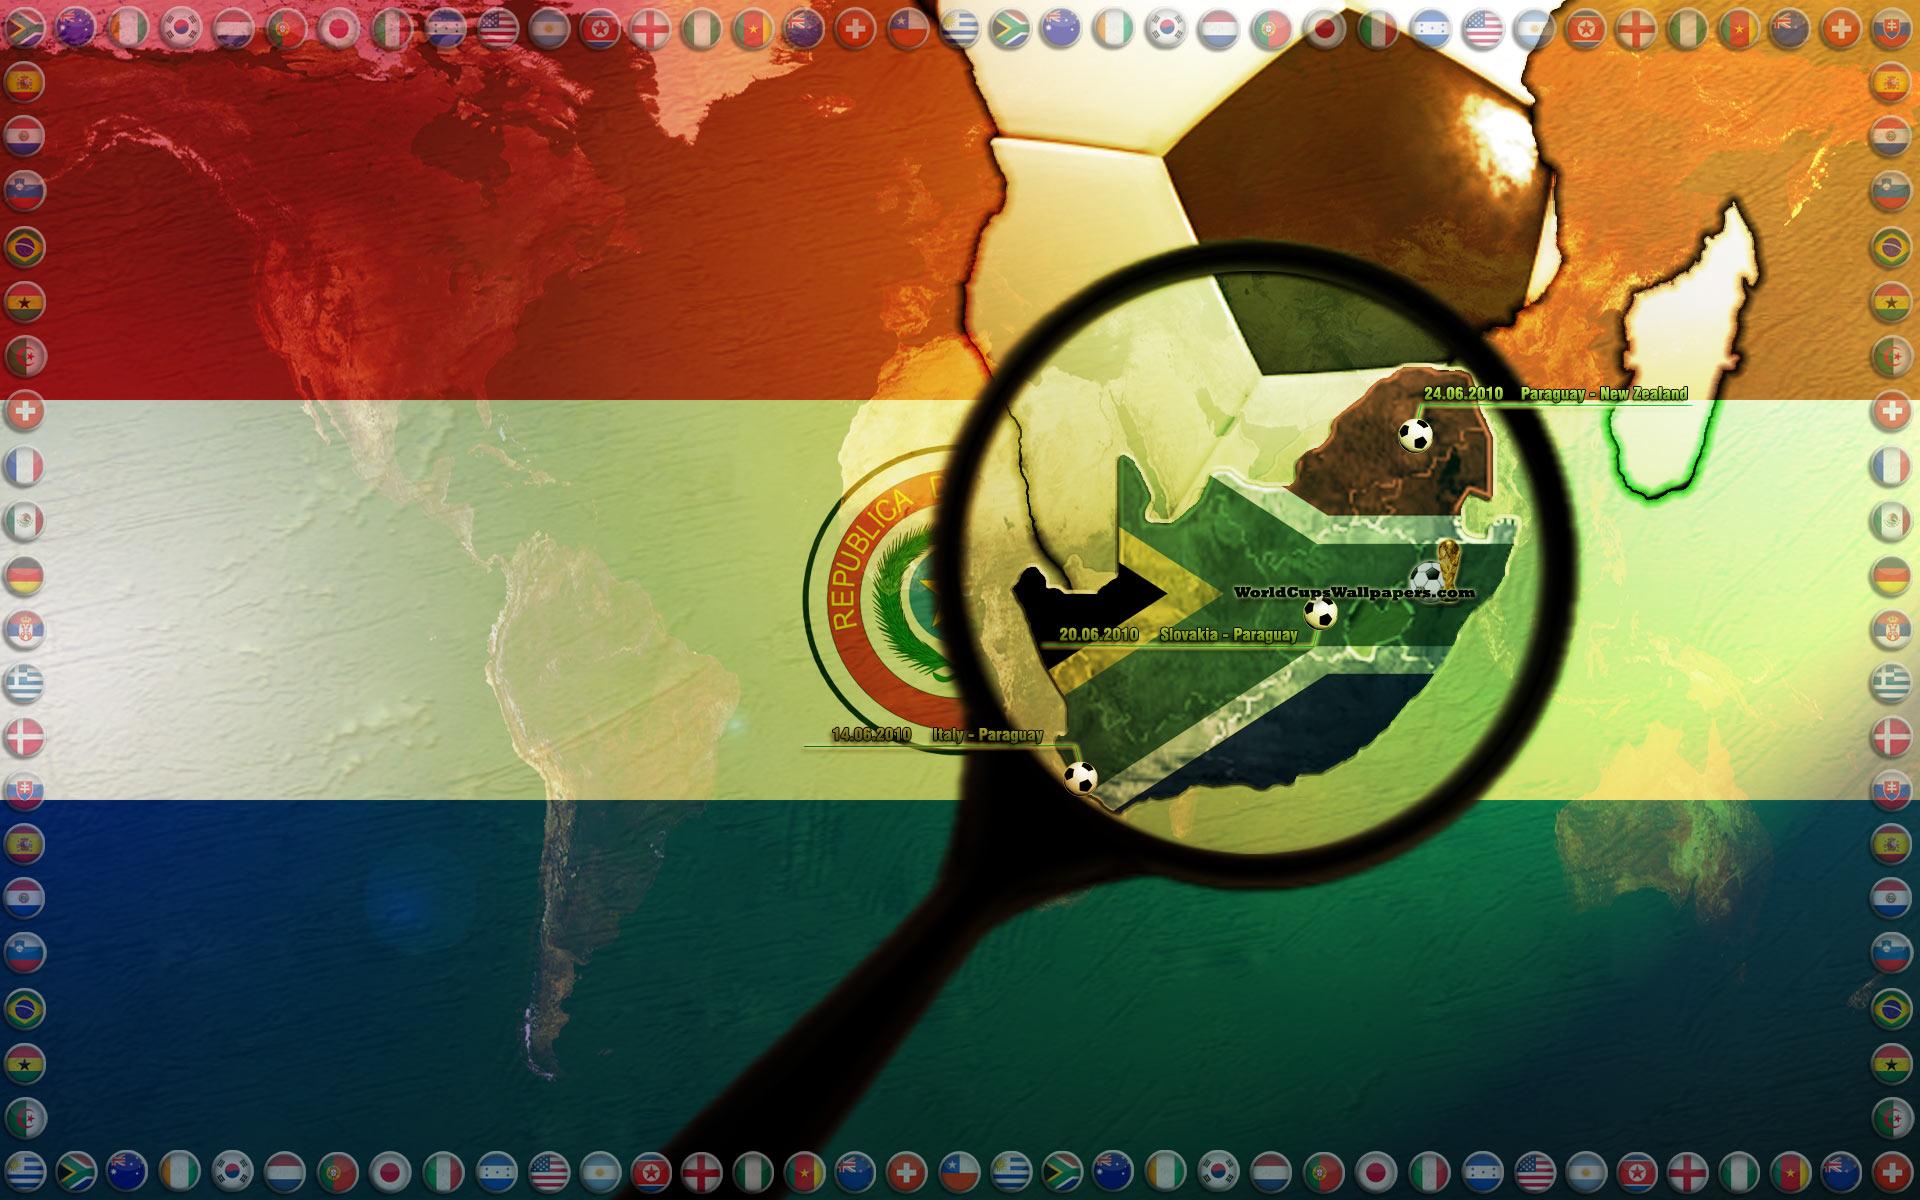Open the WorldCupsWallpapers.com link text

pyautogui.click(x=1354, y=593)
